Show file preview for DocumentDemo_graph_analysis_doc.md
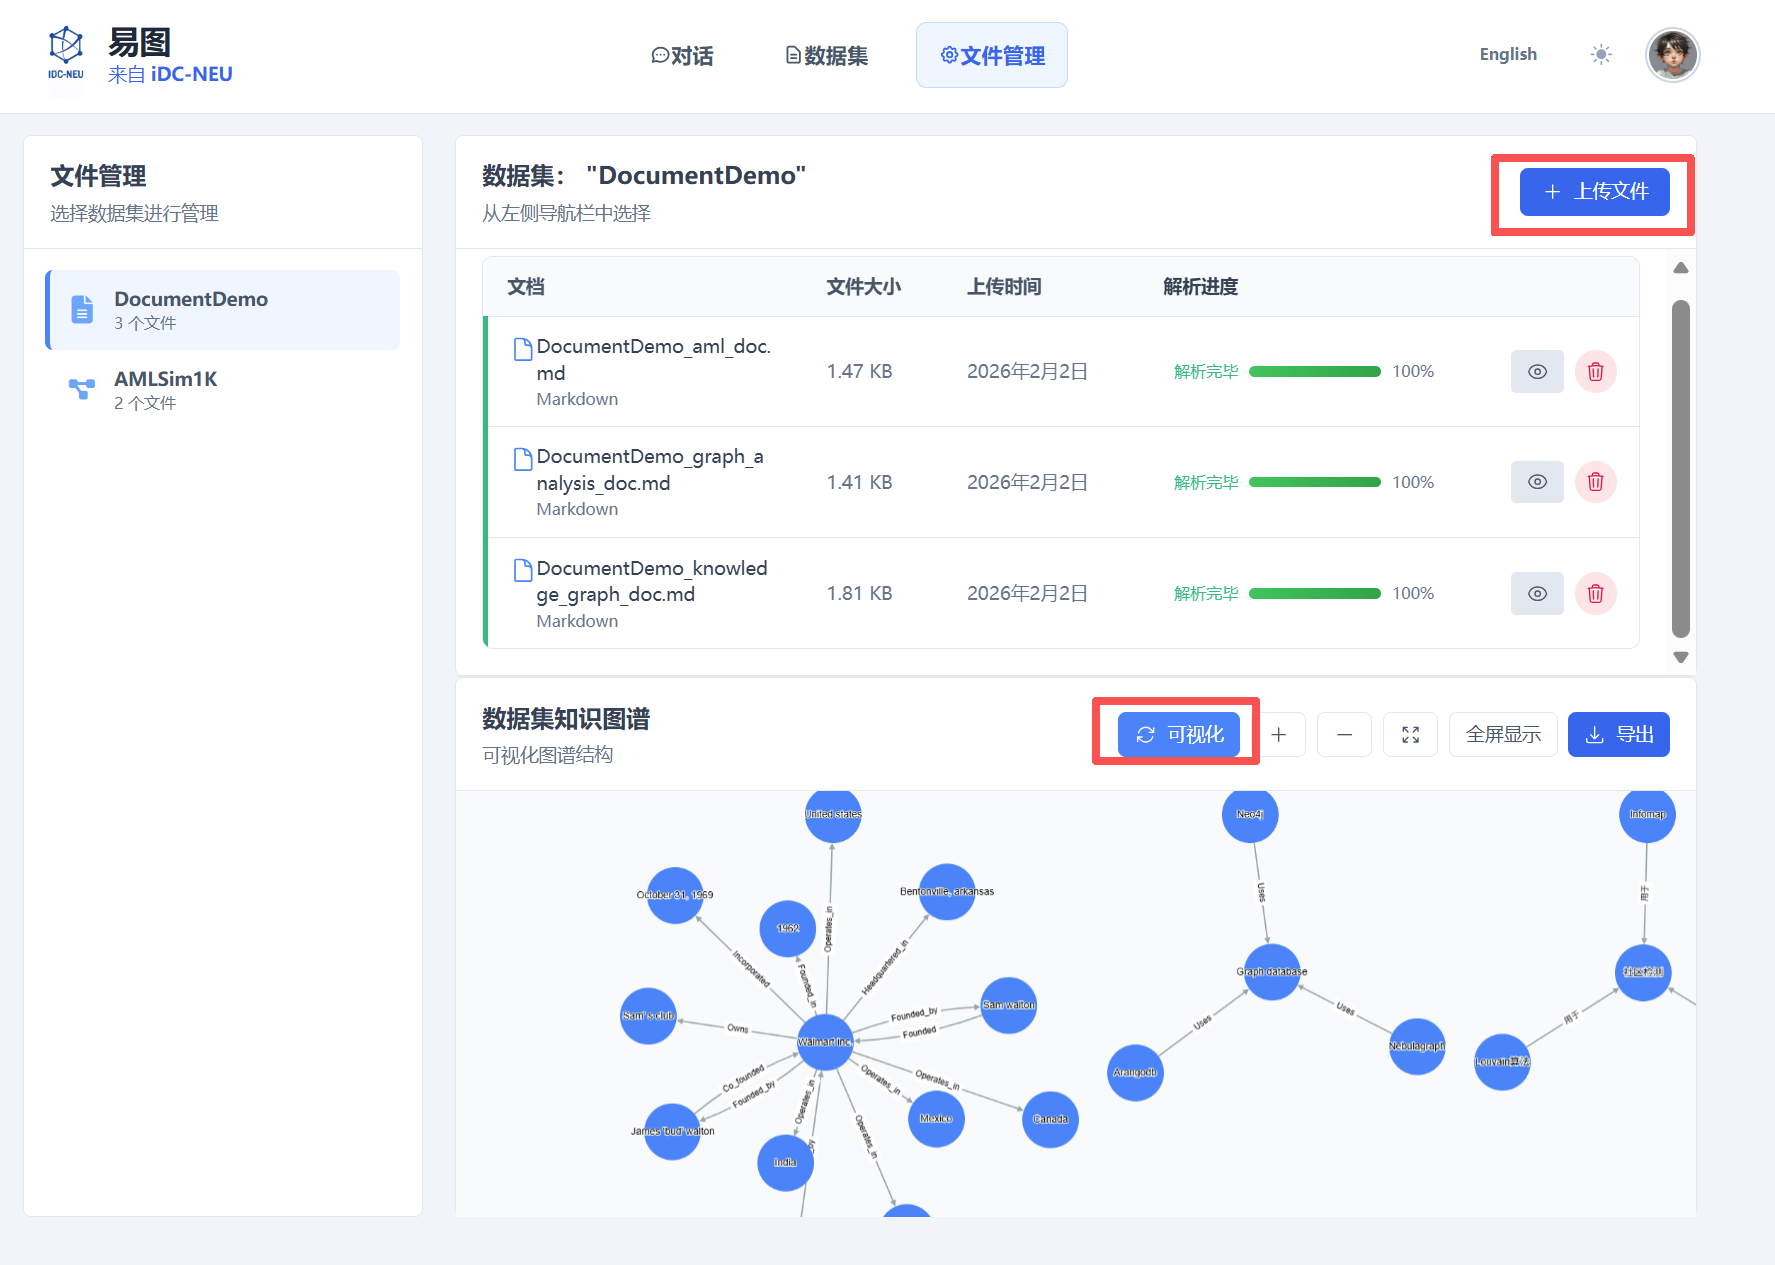The image size is (1775, 1265). (x=1537, y=482)
